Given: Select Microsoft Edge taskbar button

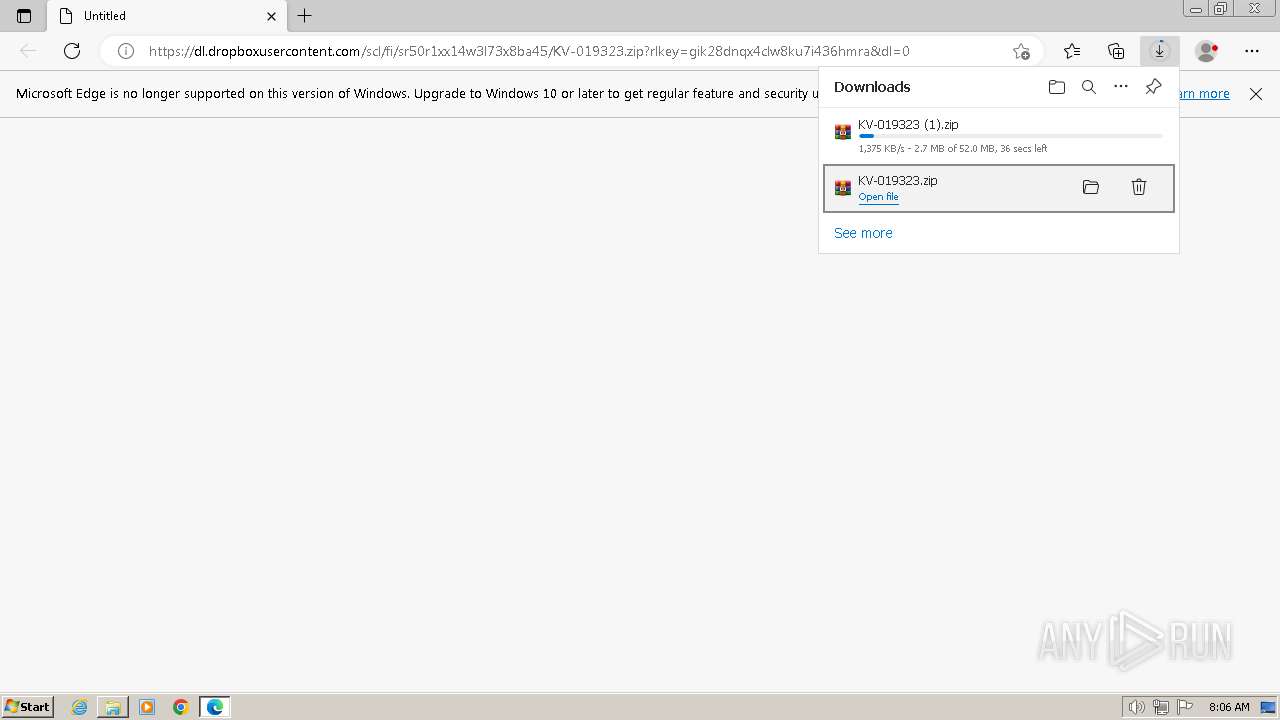Looking at the screenshot, I should tap(215, 707).
